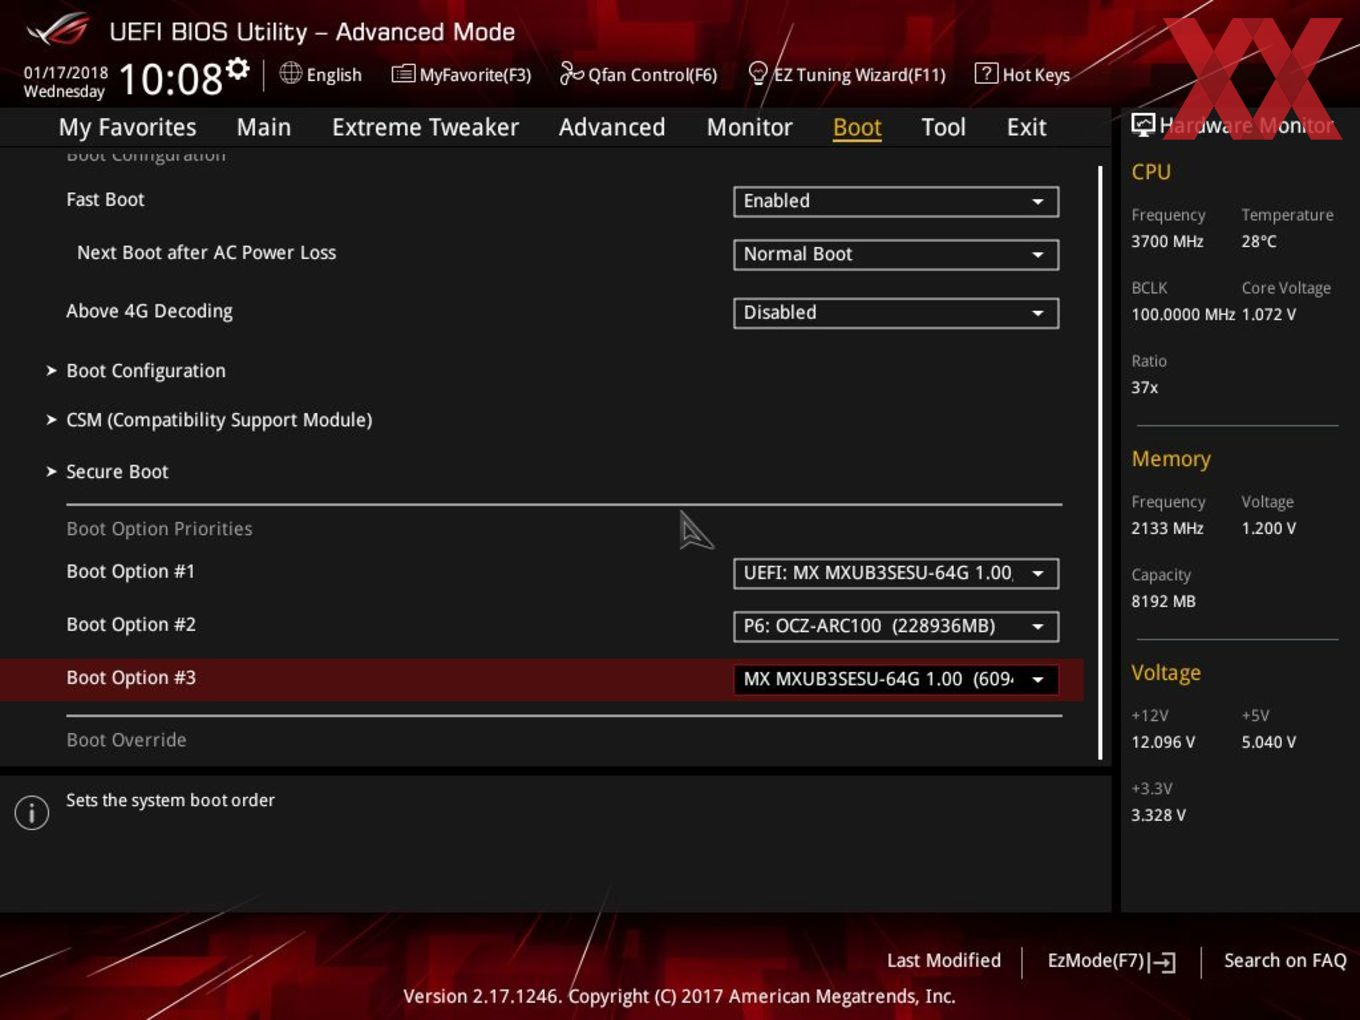The image size is (1360, 1020).
Task: Open the Boot Option #2 dropdown
Action: [896, 626]
